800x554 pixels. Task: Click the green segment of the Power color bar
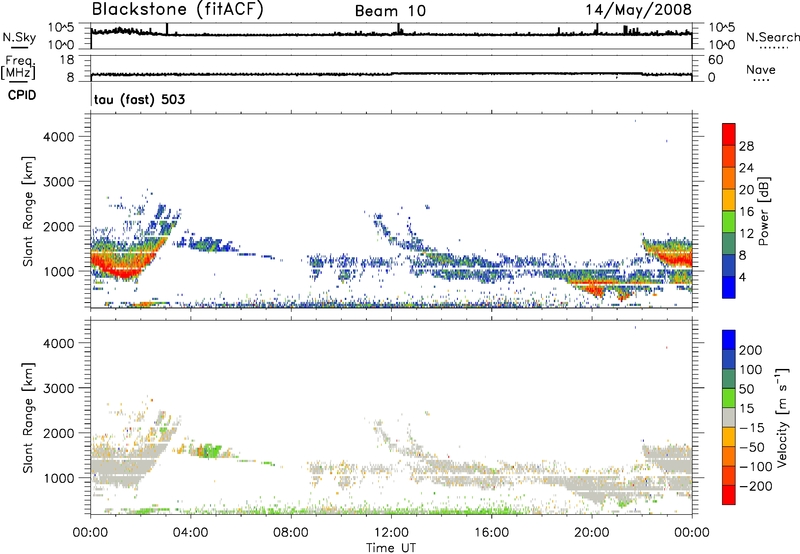tap(729, 221)
